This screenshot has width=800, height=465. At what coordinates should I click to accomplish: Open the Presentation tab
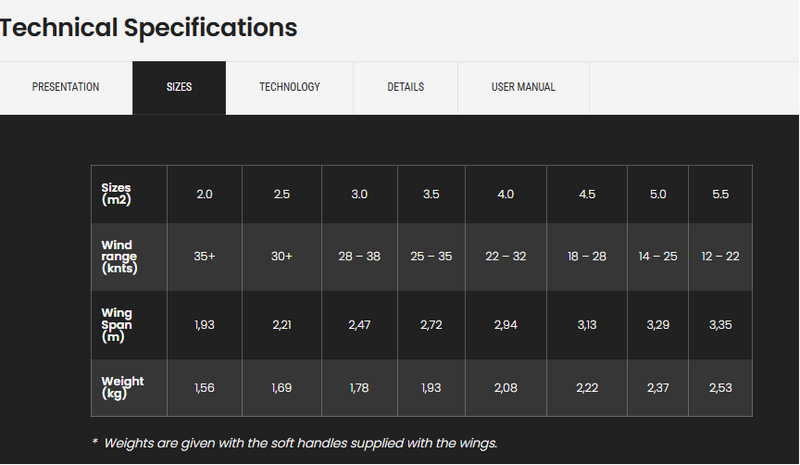point(66,87)
